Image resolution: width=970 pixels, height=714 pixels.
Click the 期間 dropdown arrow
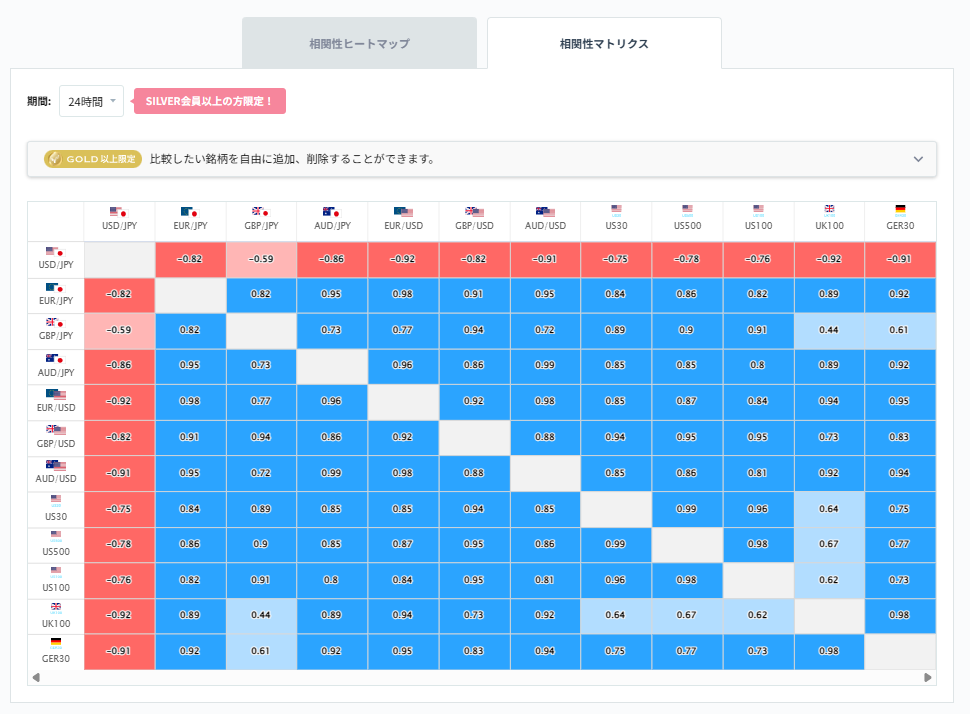click(x=113, y=101)
